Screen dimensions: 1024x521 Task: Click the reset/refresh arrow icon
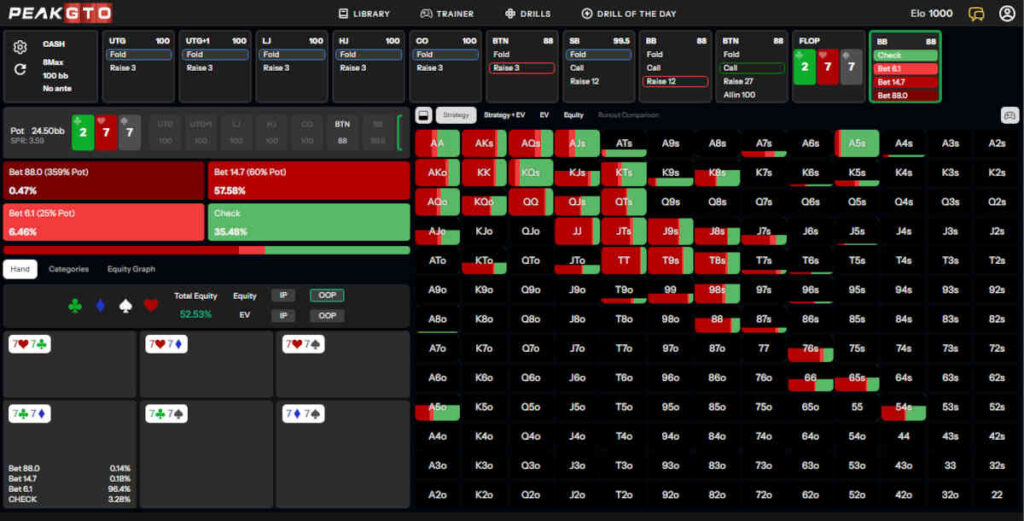click(x=20, y=69)
